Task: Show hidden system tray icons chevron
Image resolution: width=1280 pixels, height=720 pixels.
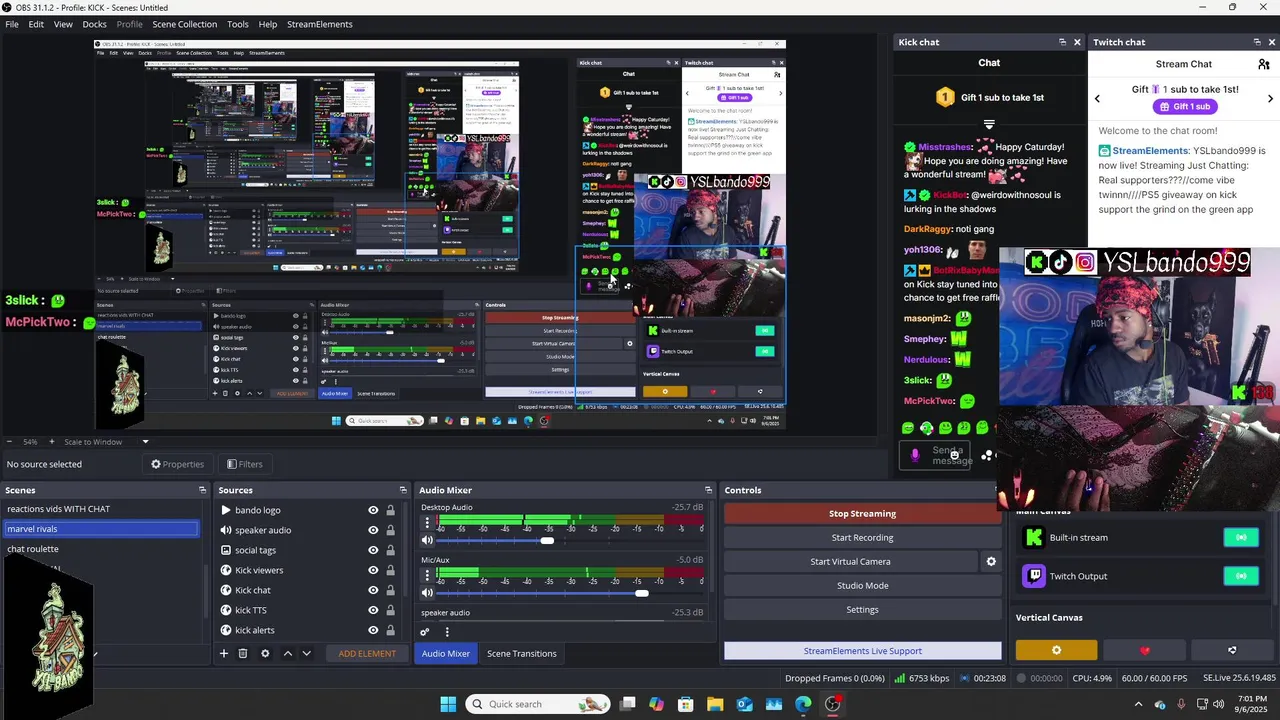Action: (x=1138, y=704)
